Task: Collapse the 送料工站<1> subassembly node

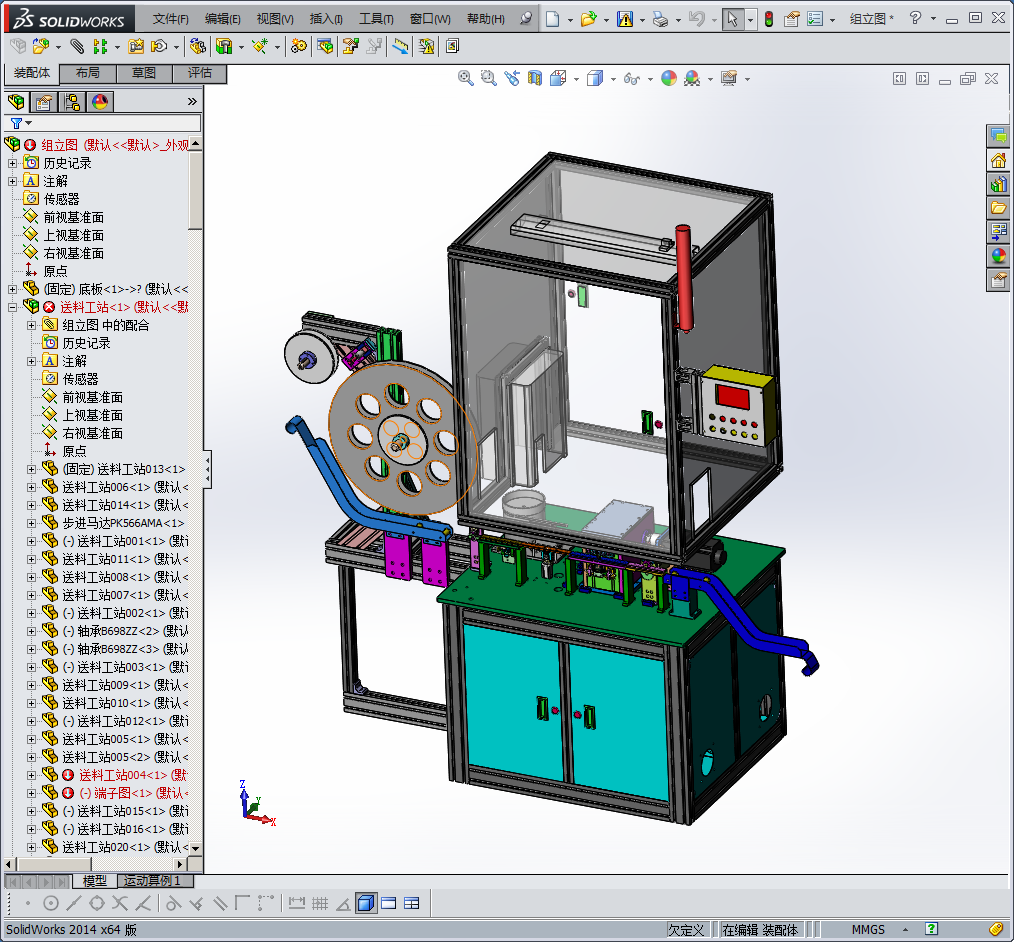Action: point(12,307)
